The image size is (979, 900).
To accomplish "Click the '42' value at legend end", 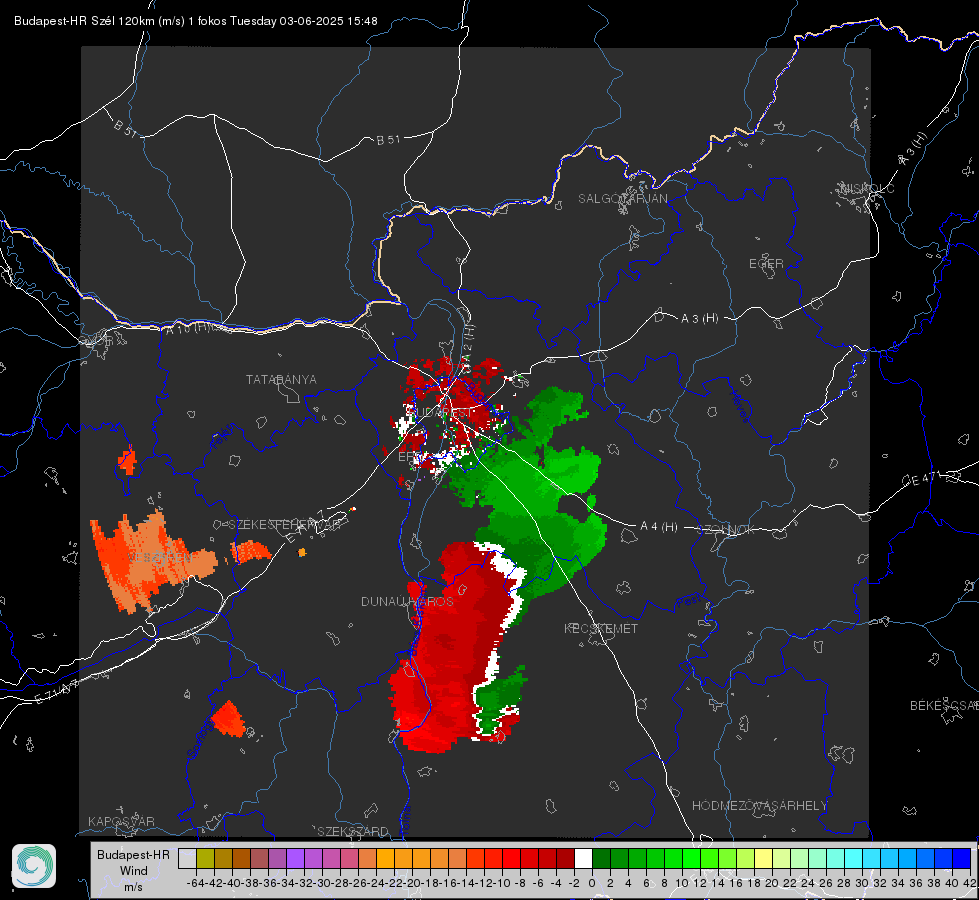I will [970, 883].
